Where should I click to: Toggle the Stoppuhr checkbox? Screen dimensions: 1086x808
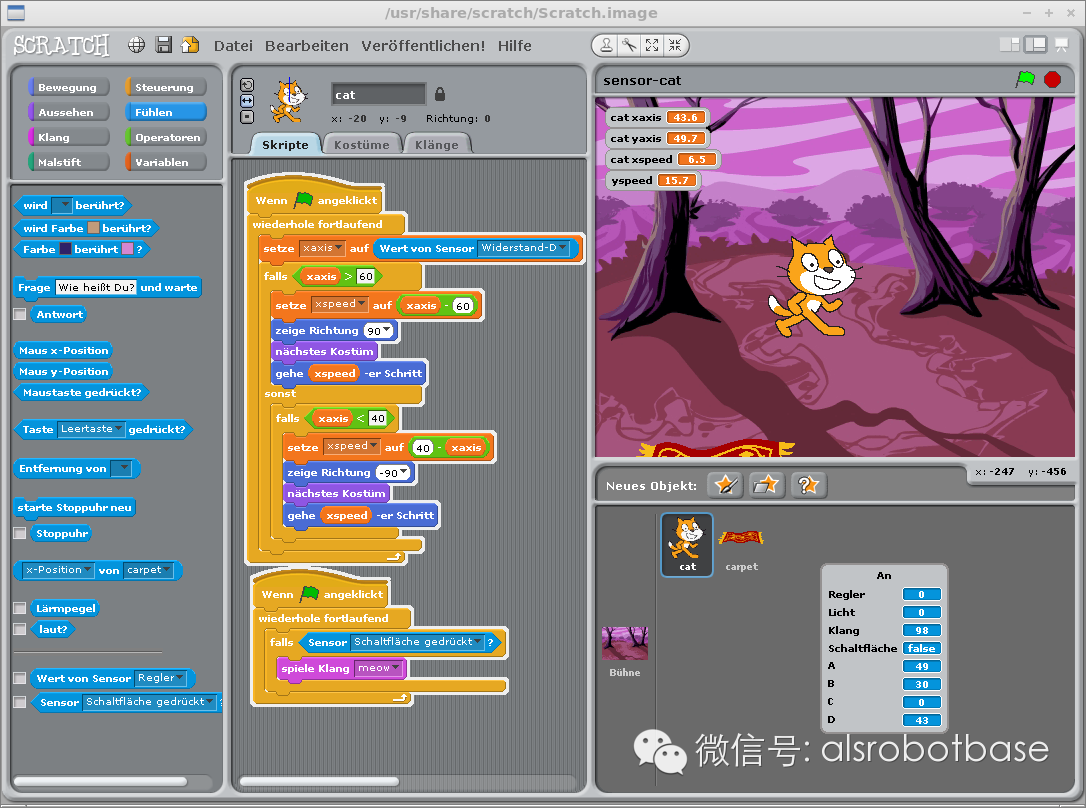[x=20, y=533]
